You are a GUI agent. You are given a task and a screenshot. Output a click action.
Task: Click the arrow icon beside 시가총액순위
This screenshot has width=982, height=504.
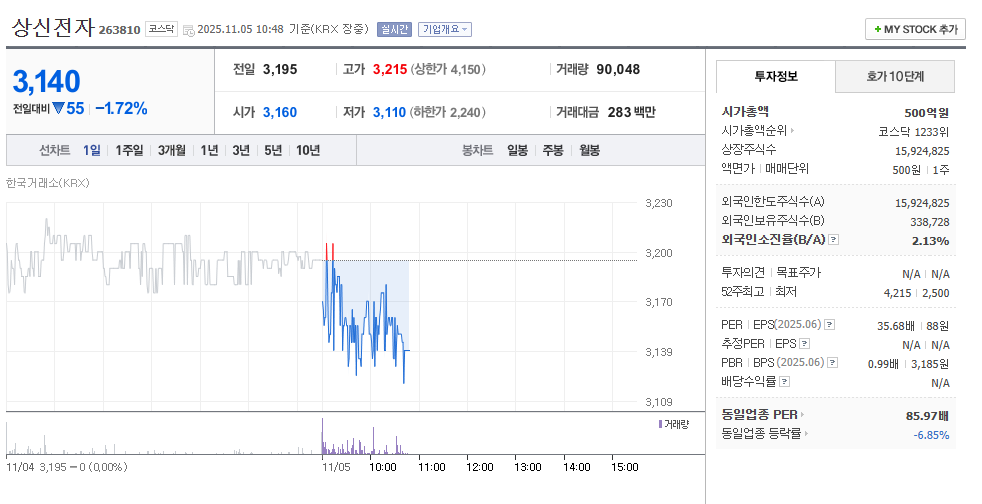click(792, 131)
